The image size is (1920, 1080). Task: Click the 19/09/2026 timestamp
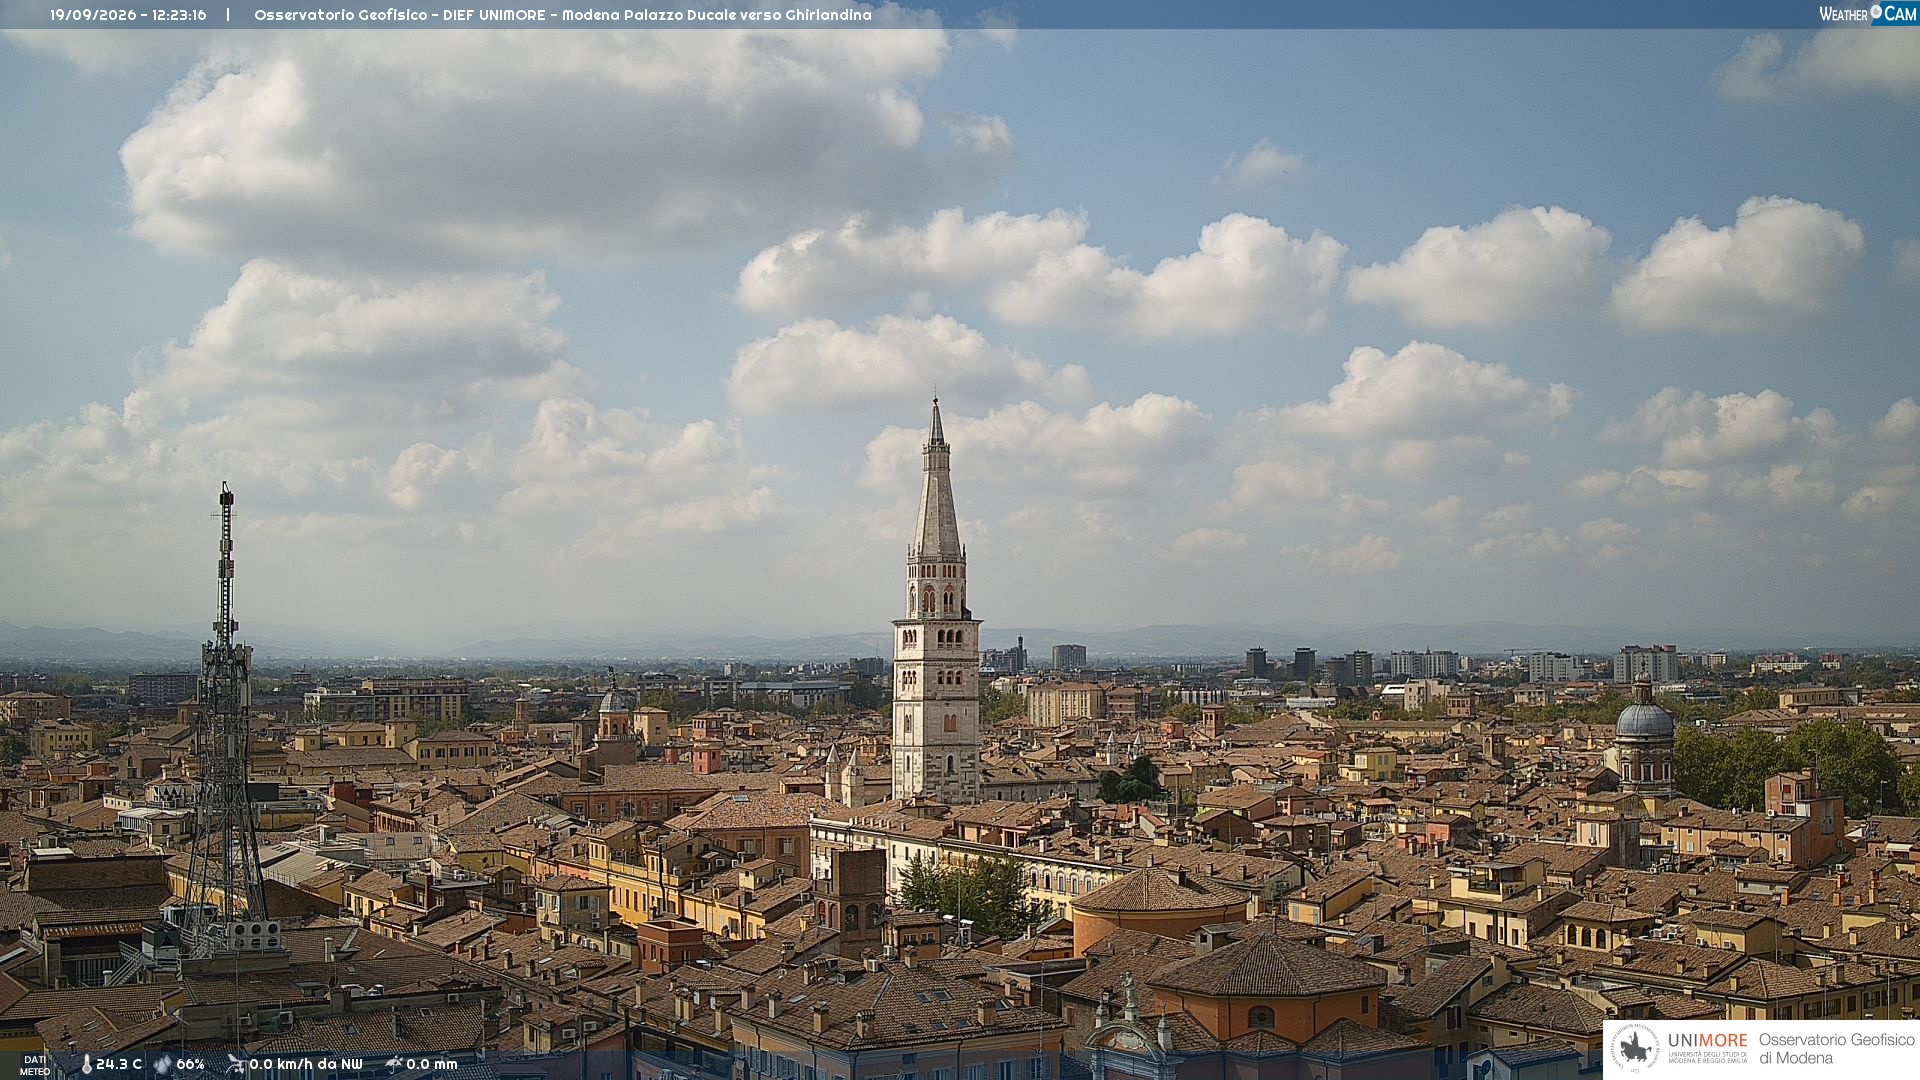[x=128, y=15]
